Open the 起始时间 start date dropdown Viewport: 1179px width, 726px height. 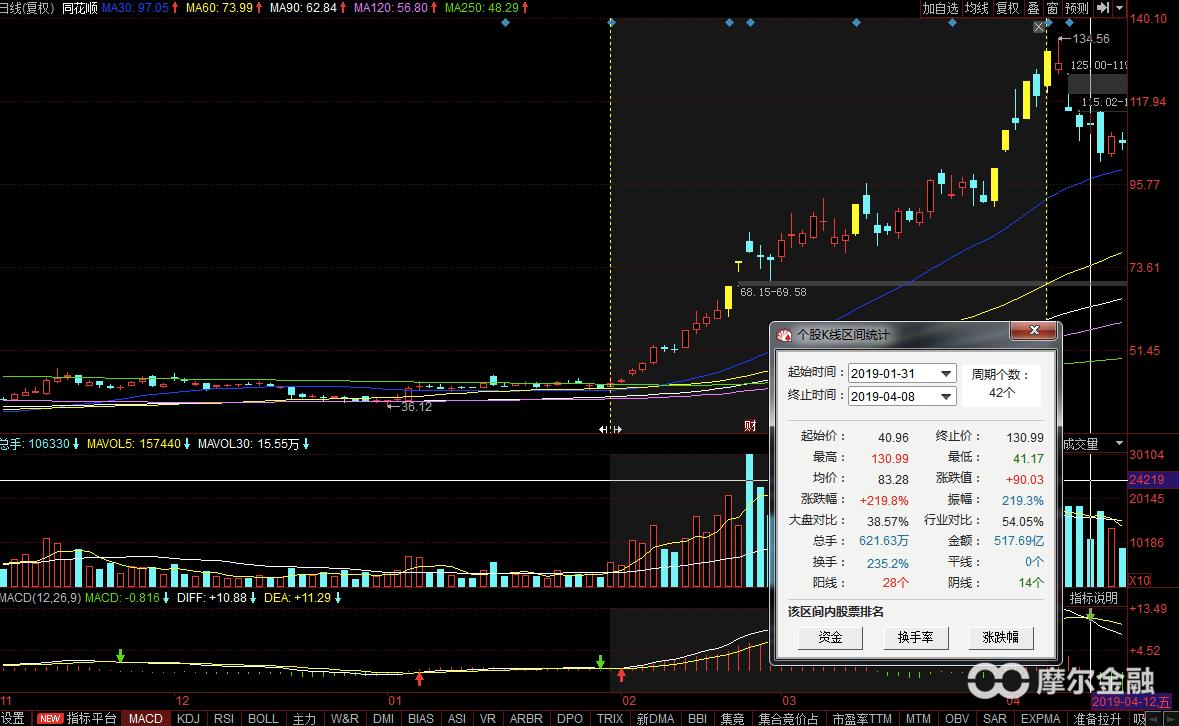tap(945, 374)
